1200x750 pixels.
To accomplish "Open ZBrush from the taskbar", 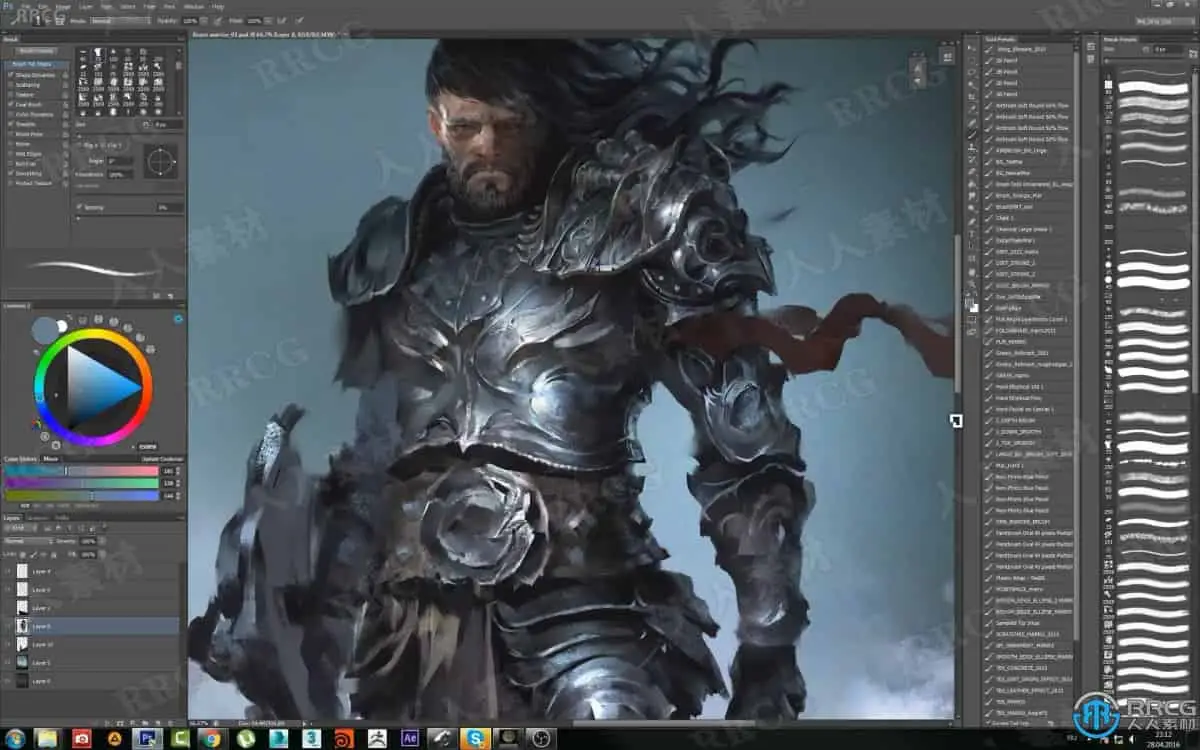I will click(x=376, y=738).
